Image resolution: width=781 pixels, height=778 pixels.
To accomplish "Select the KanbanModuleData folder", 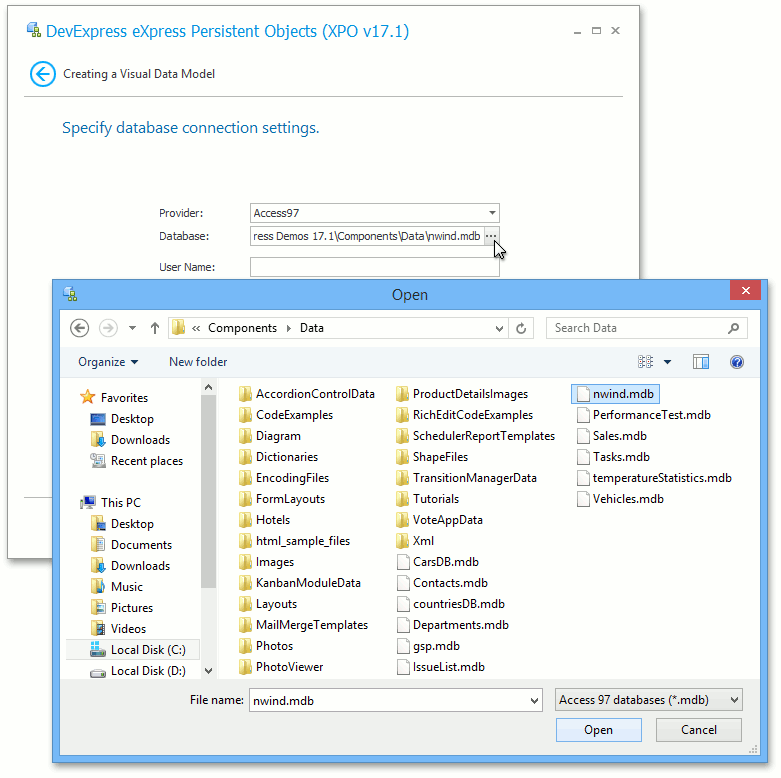I will tap(300, 583).
